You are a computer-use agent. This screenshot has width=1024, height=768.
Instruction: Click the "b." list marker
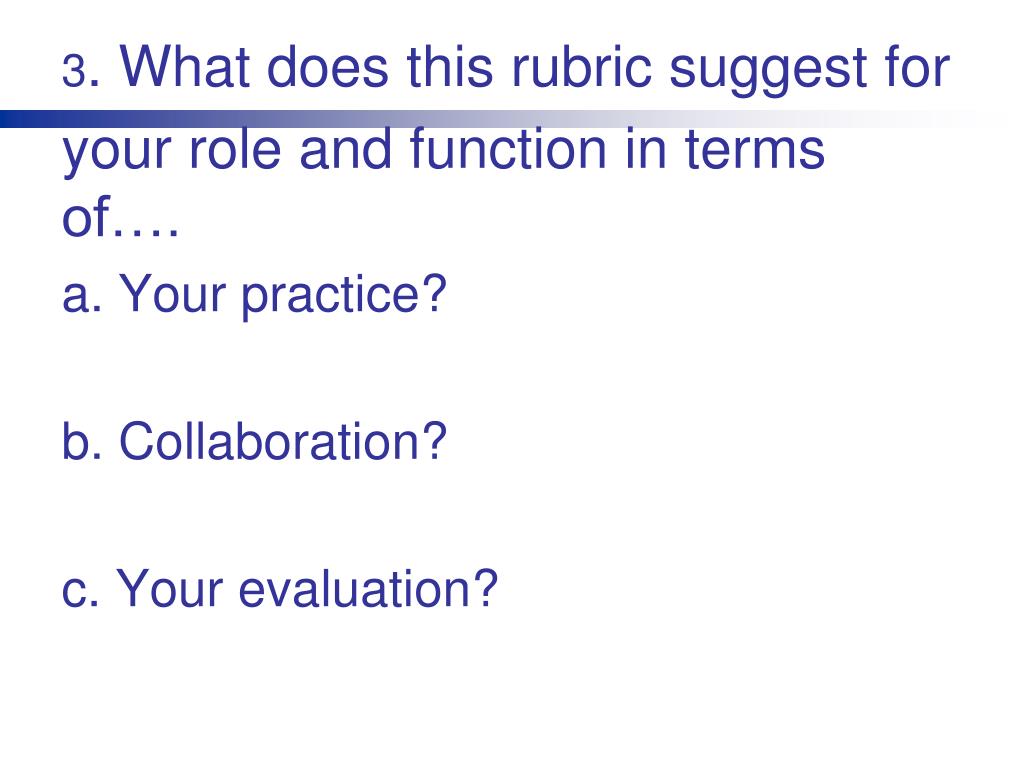point(82,441)
